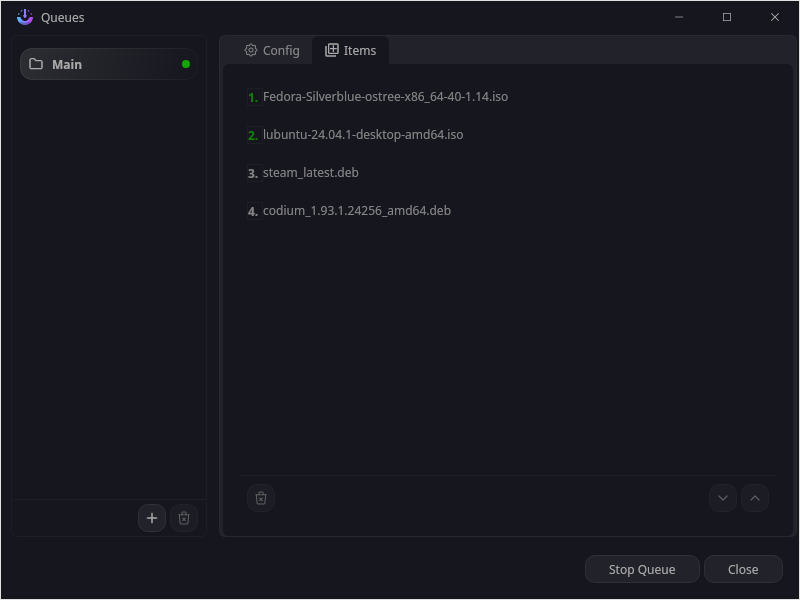Move item down with chevron arrow
The height and width of the screenshot is (600, 800).
coord(723,498)
